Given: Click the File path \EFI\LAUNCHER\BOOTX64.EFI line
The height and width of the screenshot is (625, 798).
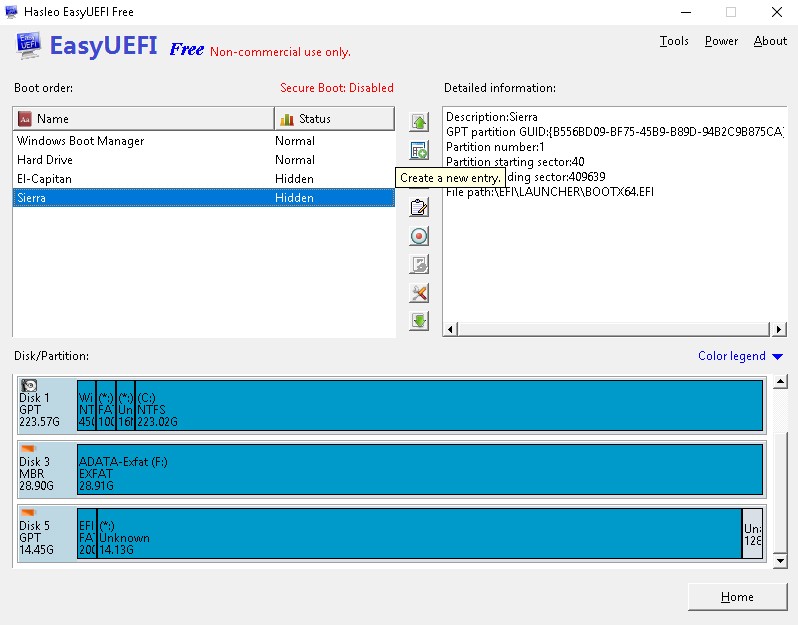Looking at the screenshot, I should (x=550, y=192).
